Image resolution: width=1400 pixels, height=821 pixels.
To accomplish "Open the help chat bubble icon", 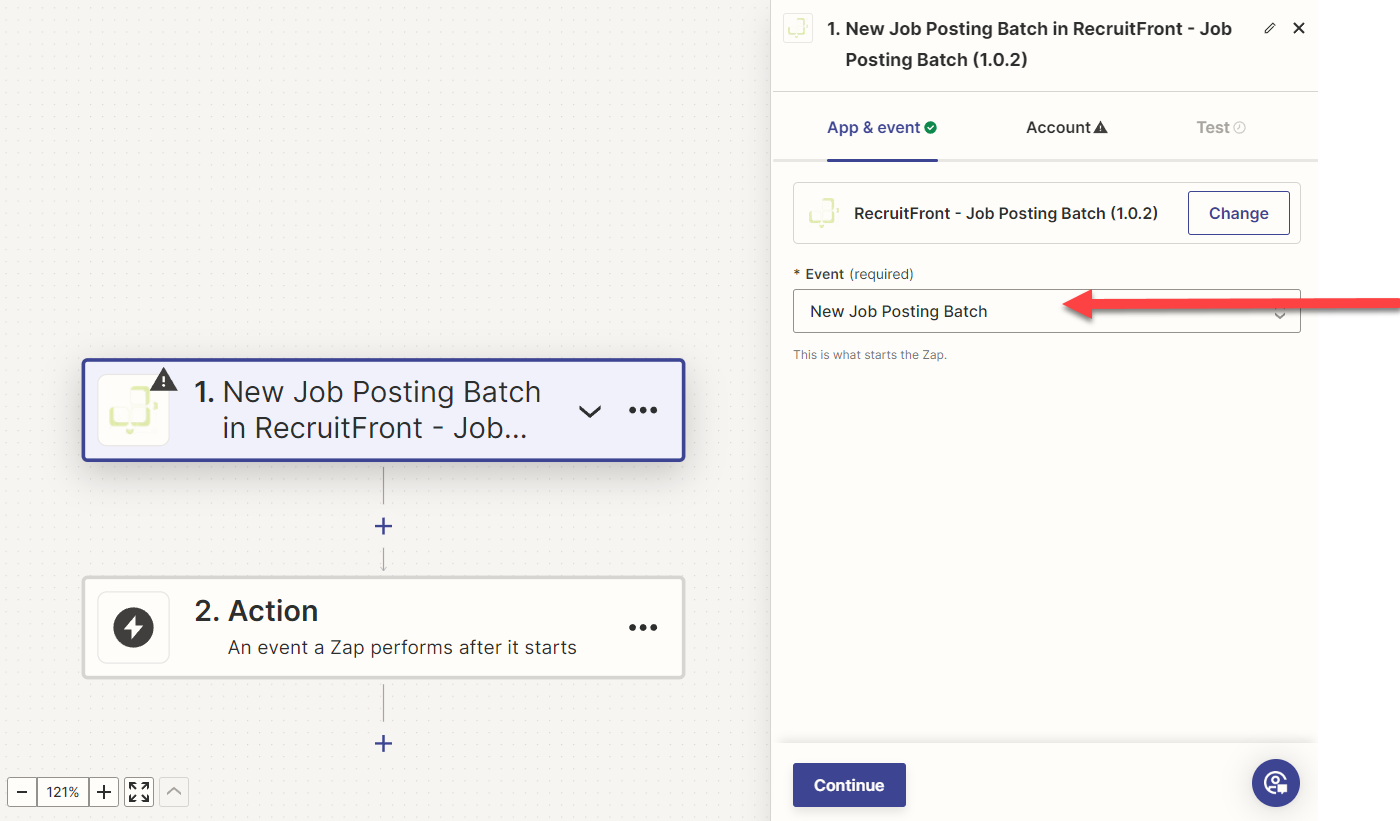I will (1276, 783).
